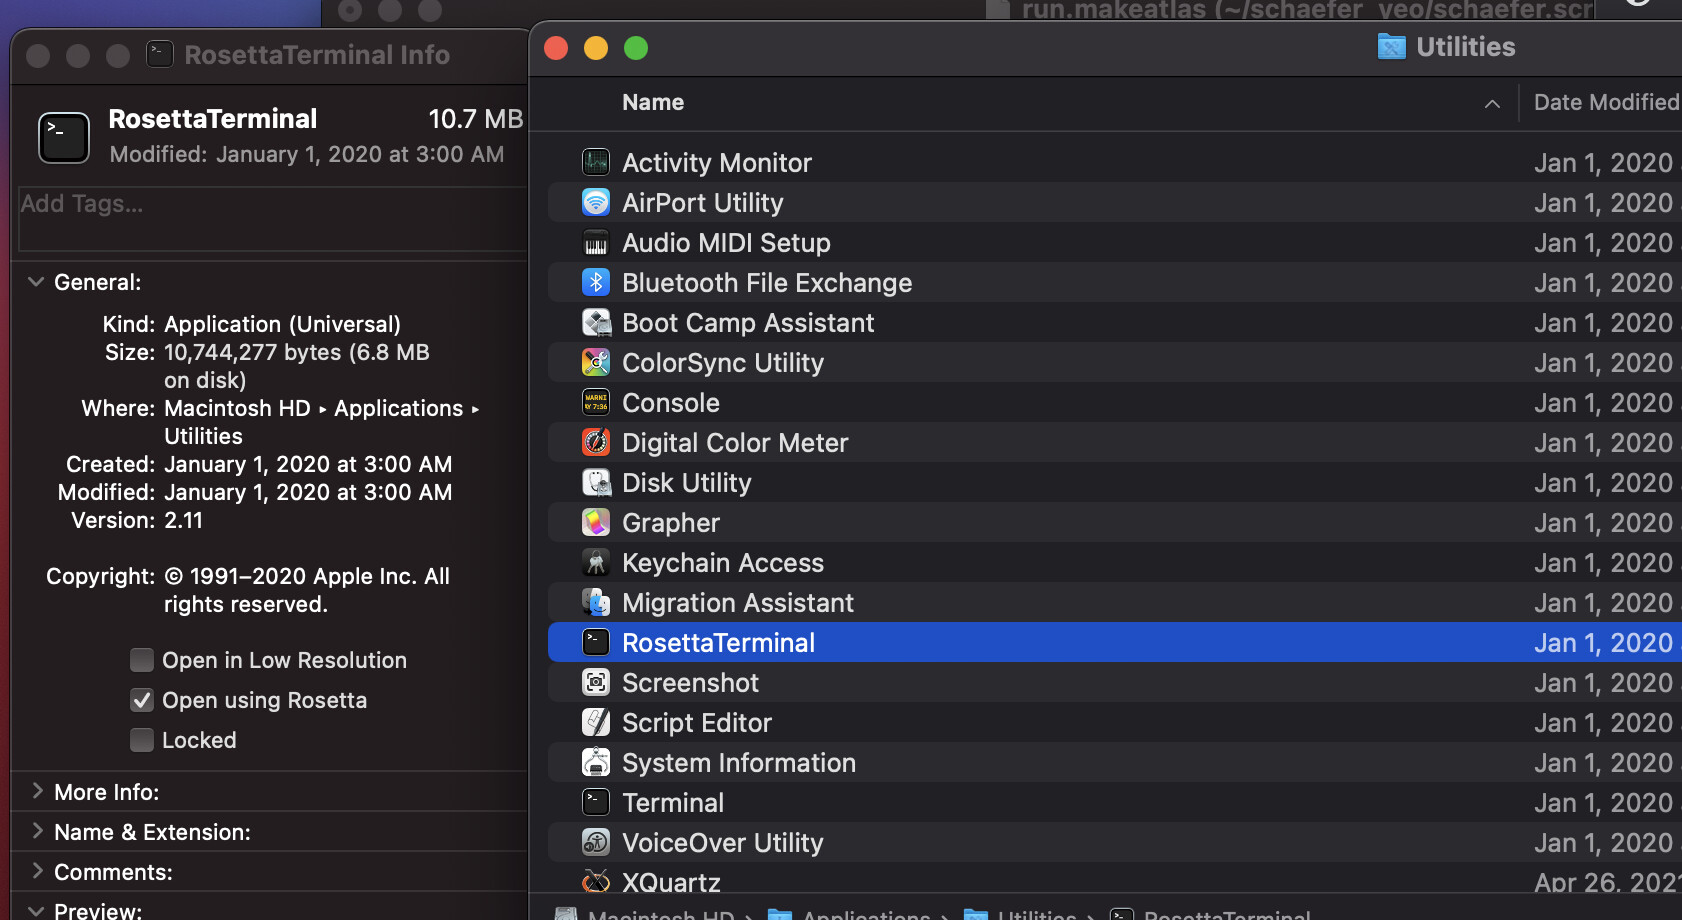Select Console in the Utilities list
The width and height of the screenshot is (1682, 920).
(671, 402)
